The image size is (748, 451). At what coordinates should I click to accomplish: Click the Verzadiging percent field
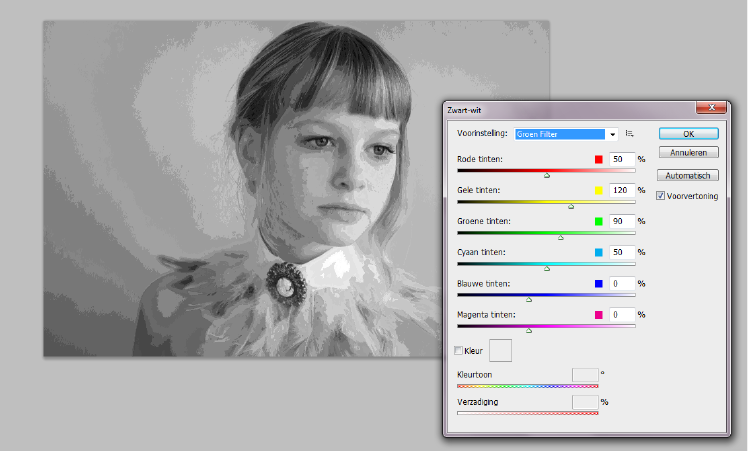585,402
